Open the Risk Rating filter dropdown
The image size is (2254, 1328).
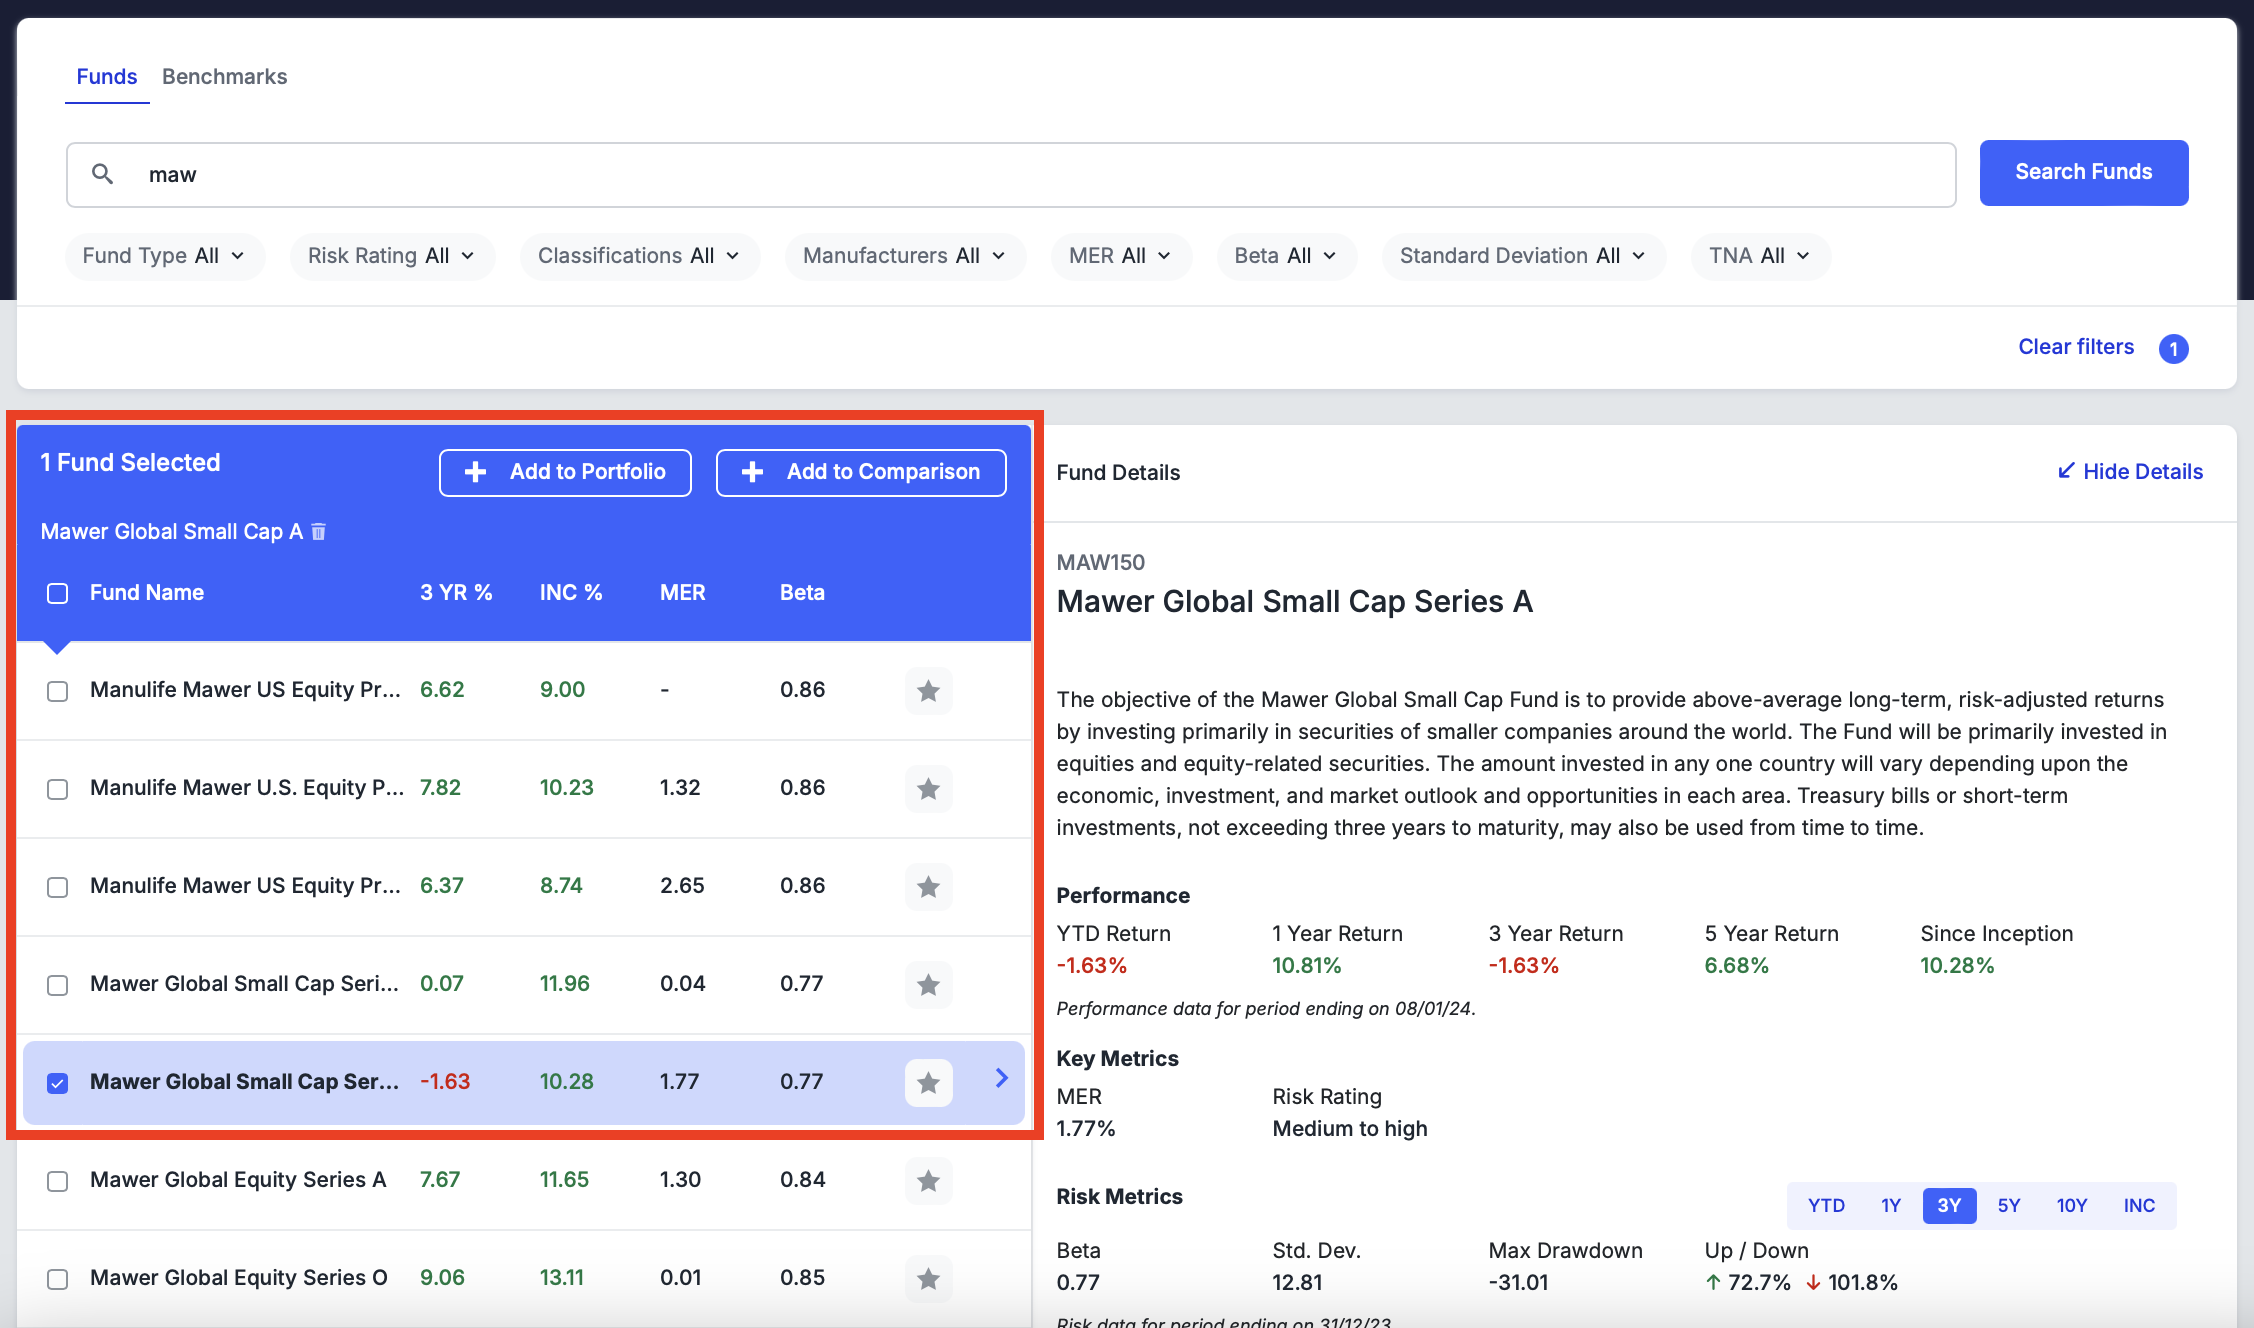click(393, 256)
